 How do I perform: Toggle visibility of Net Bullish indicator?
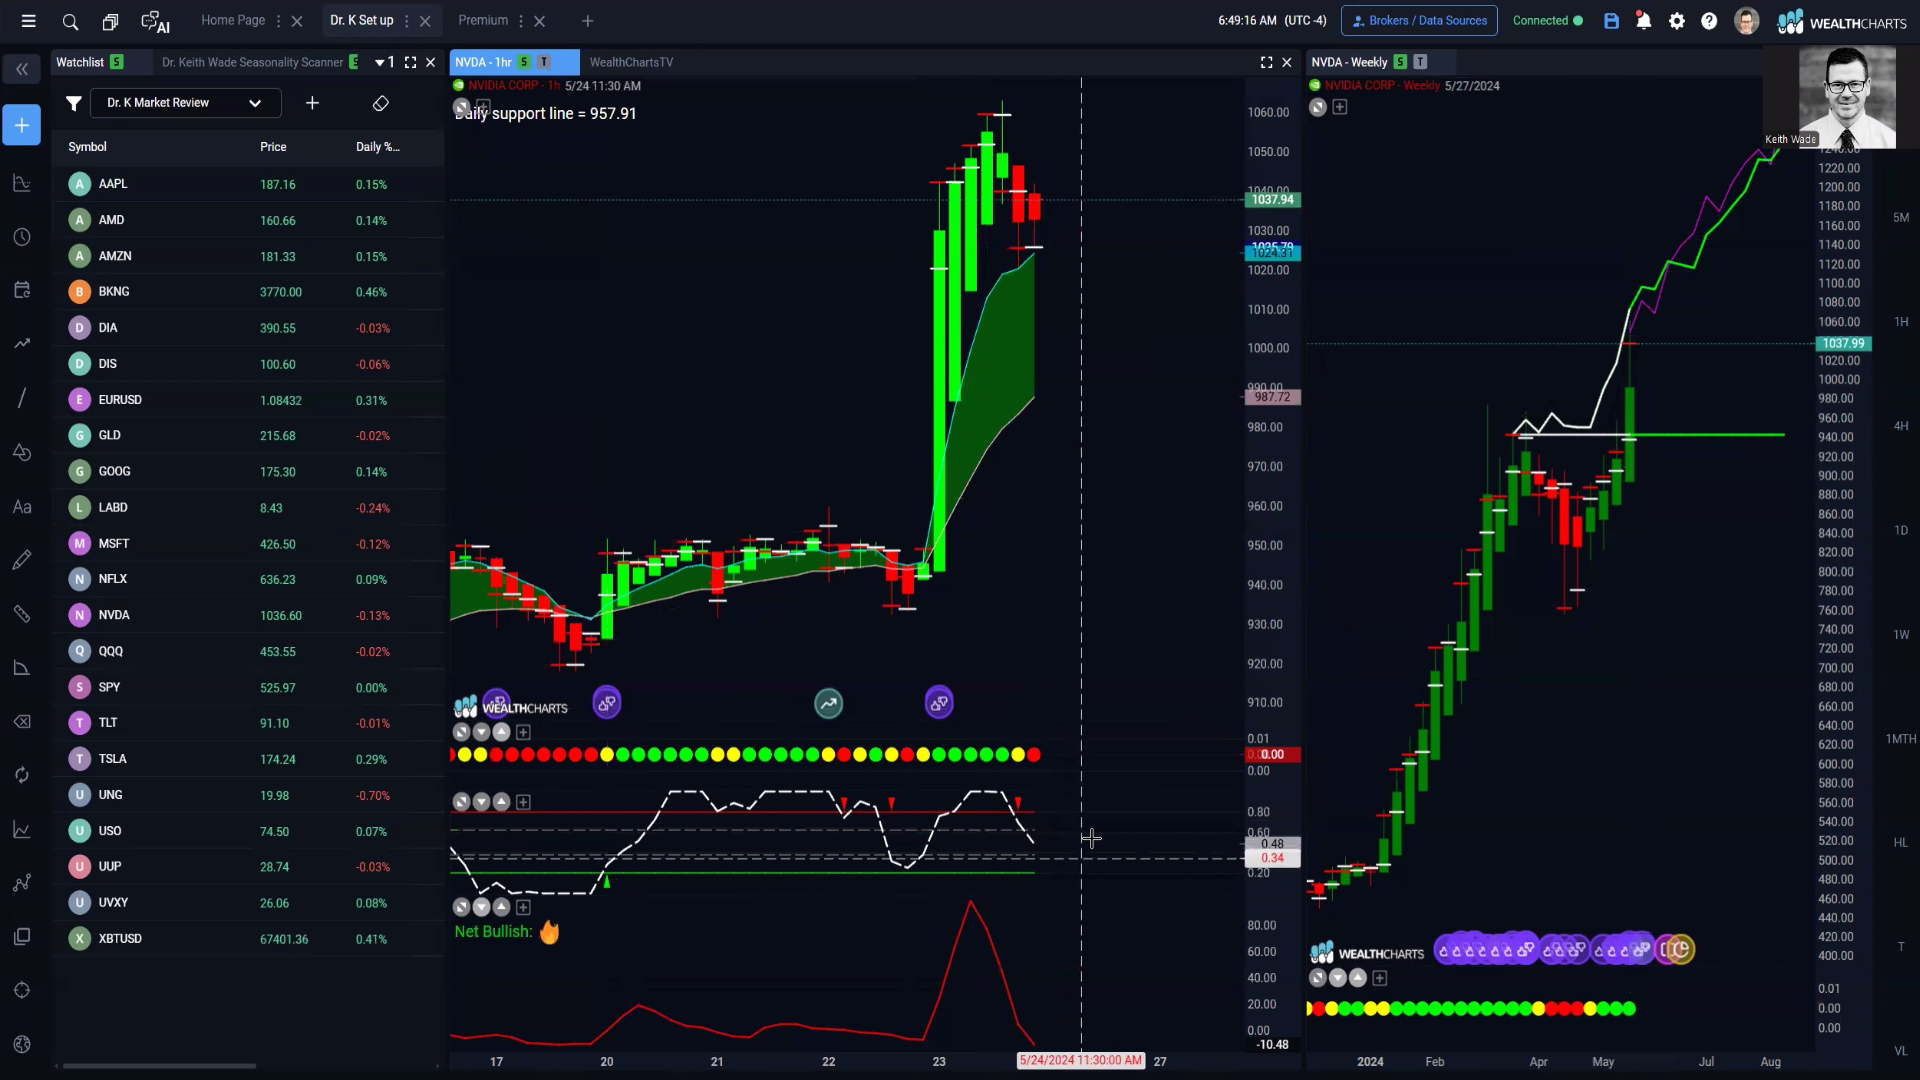pos(461,907)
